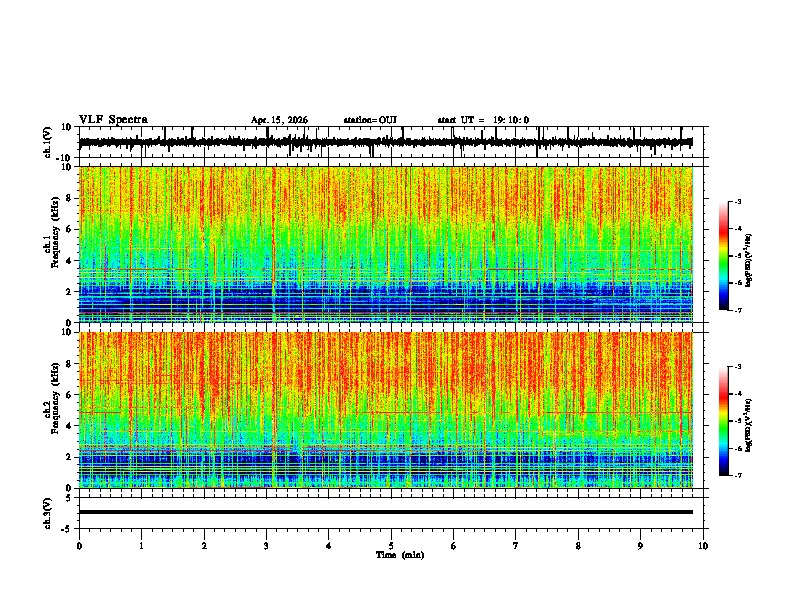Click the ch.1 voltage waveform trace
Viewport: 792px width, 612px height.
pyautogui.click(x=386, y=142)
